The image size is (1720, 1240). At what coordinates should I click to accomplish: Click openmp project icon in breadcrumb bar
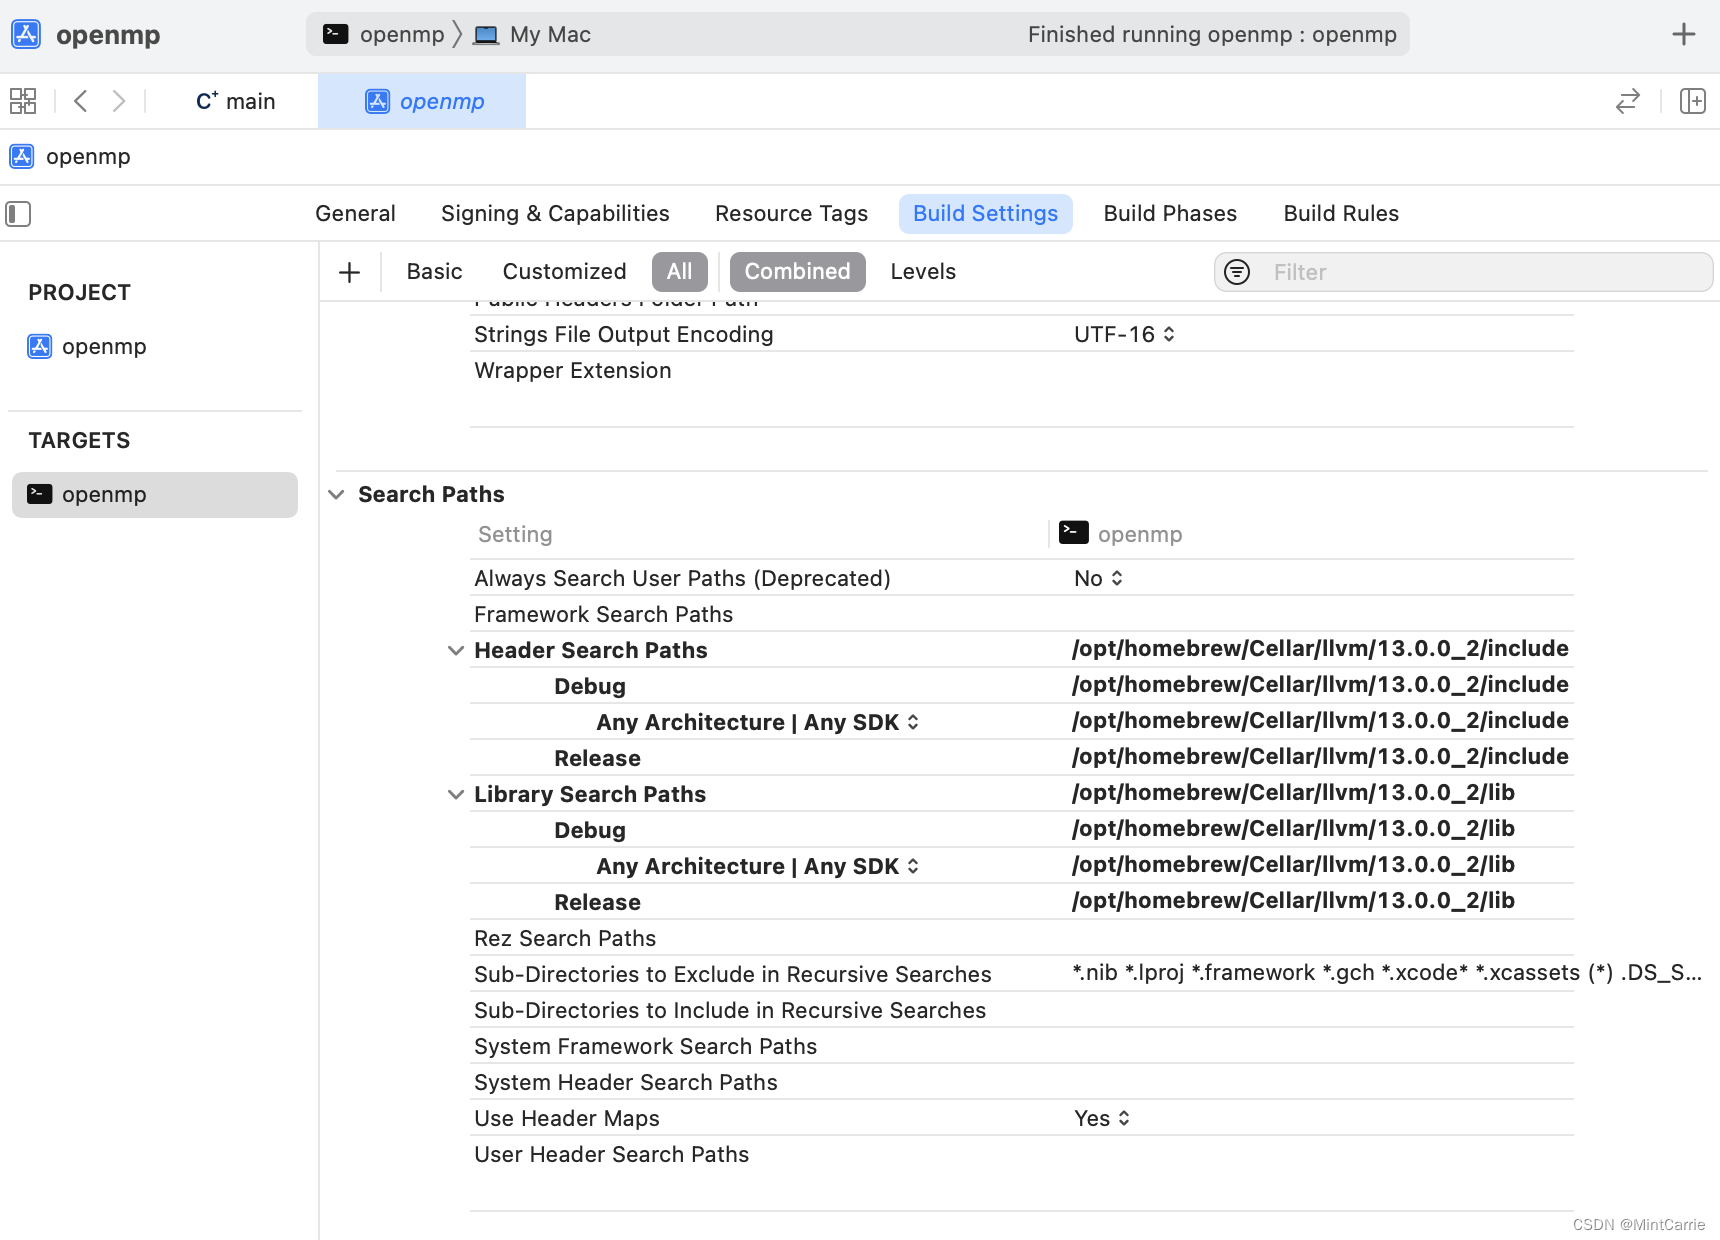[22, 157]
